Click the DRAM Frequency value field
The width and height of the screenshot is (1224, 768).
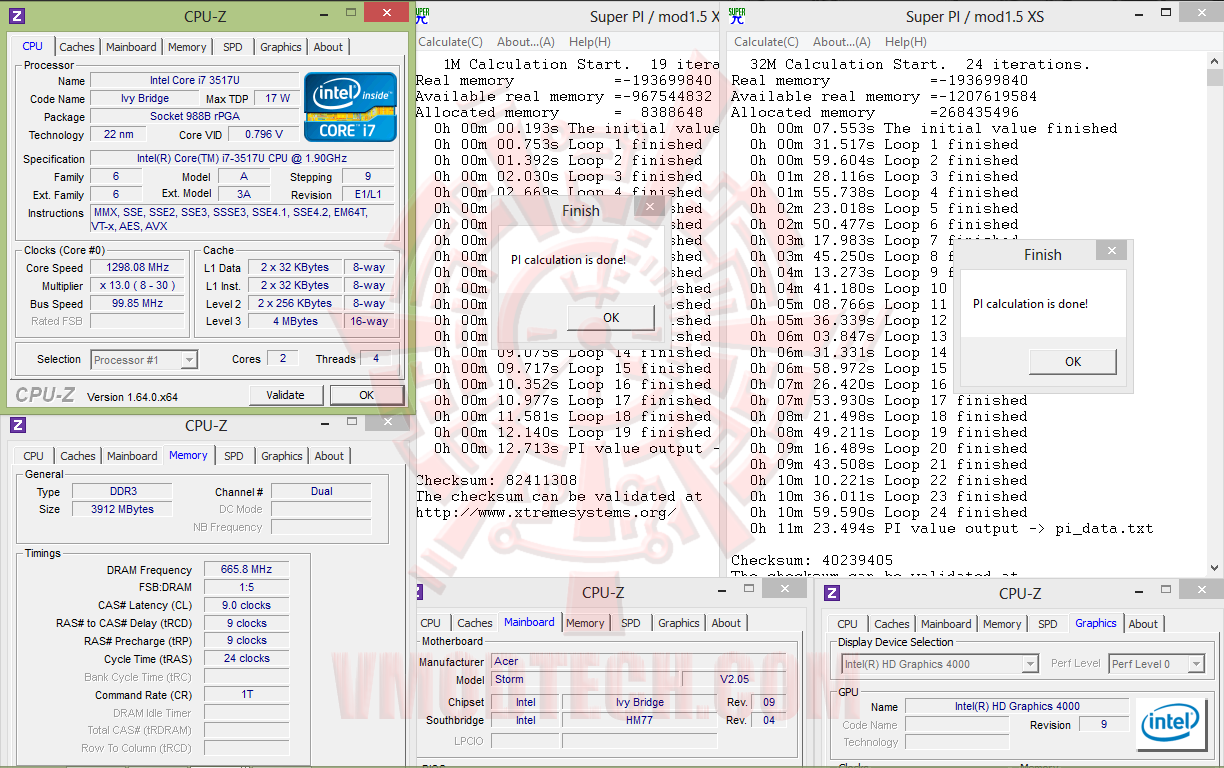246,570
